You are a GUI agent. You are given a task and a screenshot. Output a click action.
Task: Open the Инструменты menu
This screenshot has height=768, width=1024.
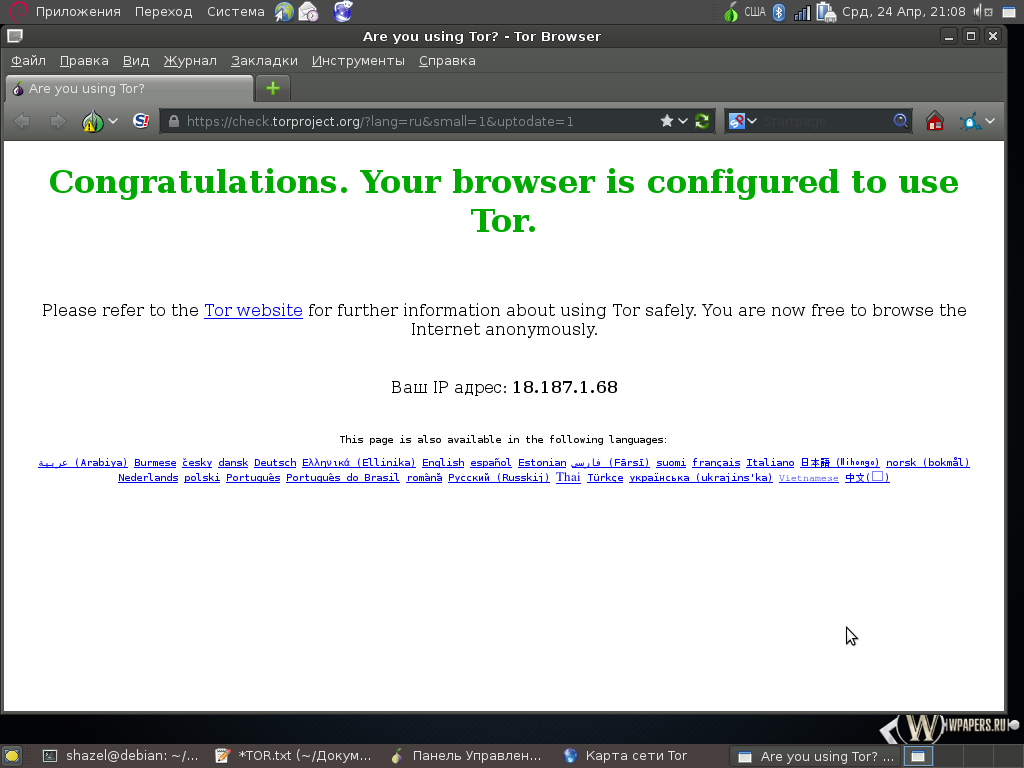click(x=358, y=61)
